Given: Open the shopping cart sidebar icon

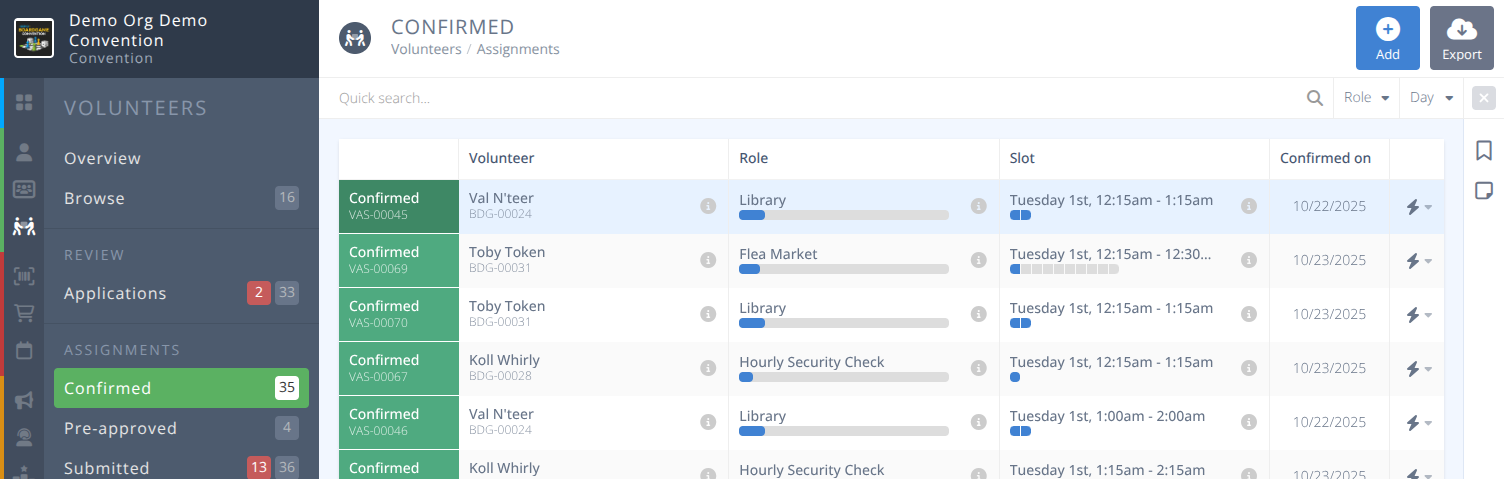Looking at the screenshot, I should tap(24, 314).
